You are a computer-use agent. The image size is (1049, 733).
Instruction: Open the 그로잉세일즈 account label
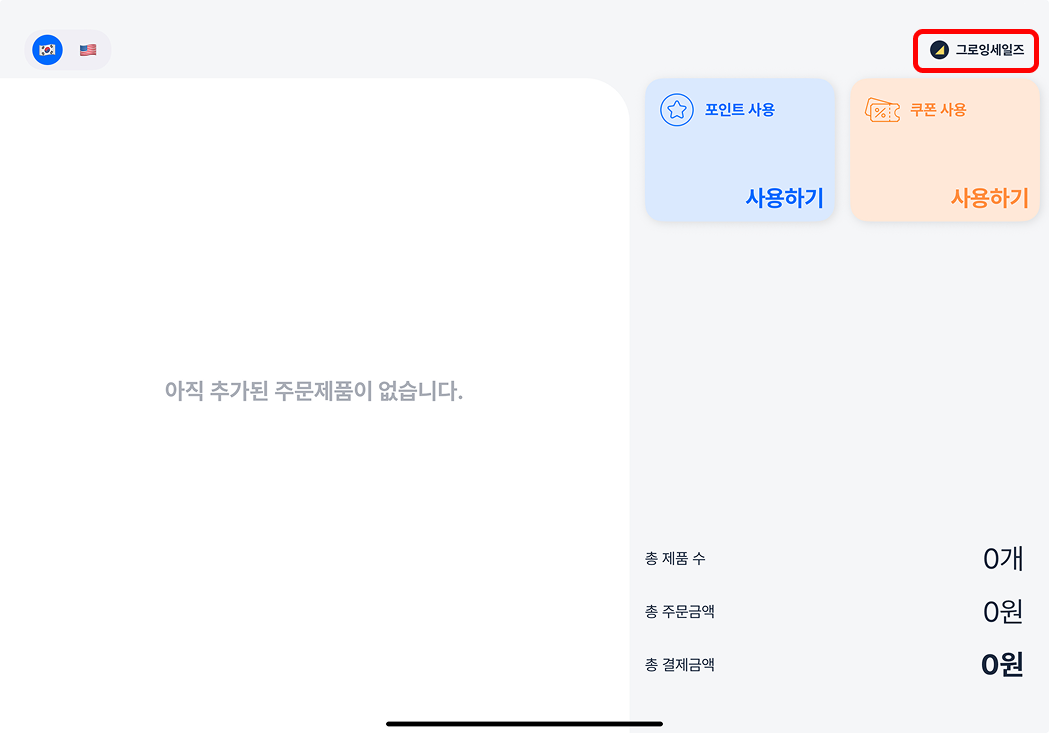tap(989, 50)
